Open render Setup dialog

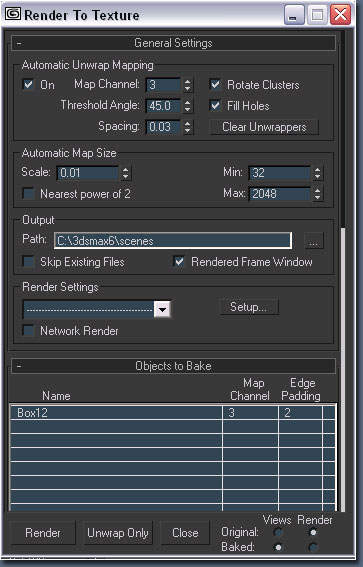click(249, 307)
